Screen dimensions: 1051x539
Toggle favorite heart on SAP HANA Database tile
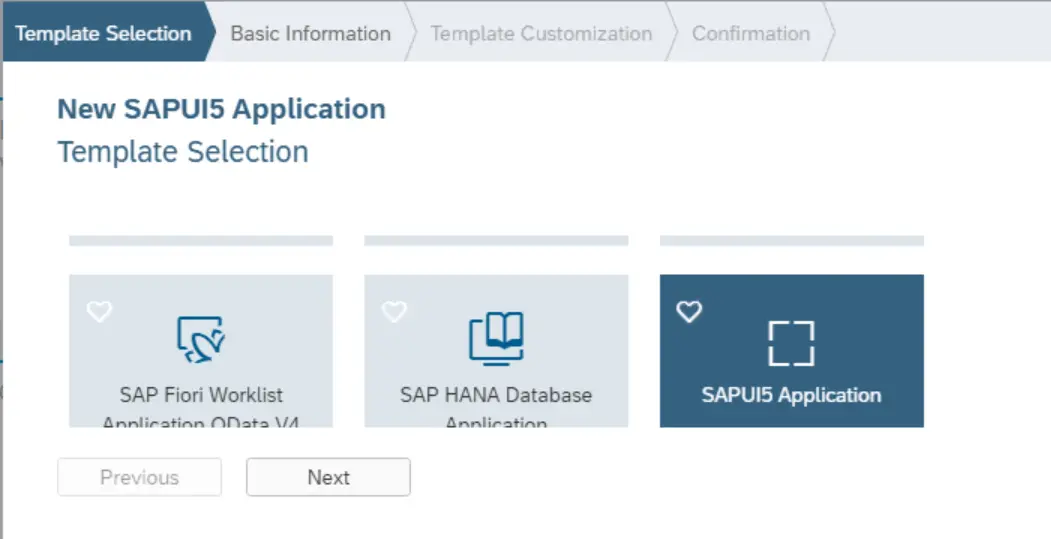tap(394, 312)
